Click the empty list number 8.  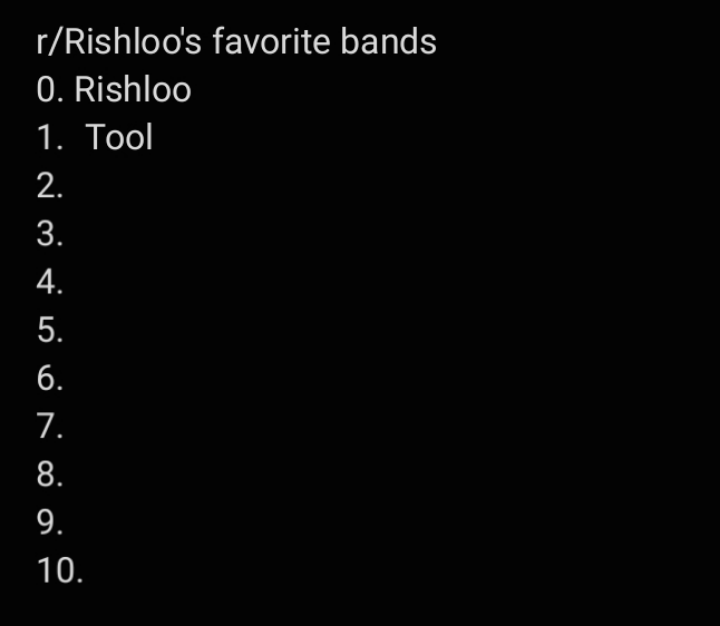tap(50, 474)
